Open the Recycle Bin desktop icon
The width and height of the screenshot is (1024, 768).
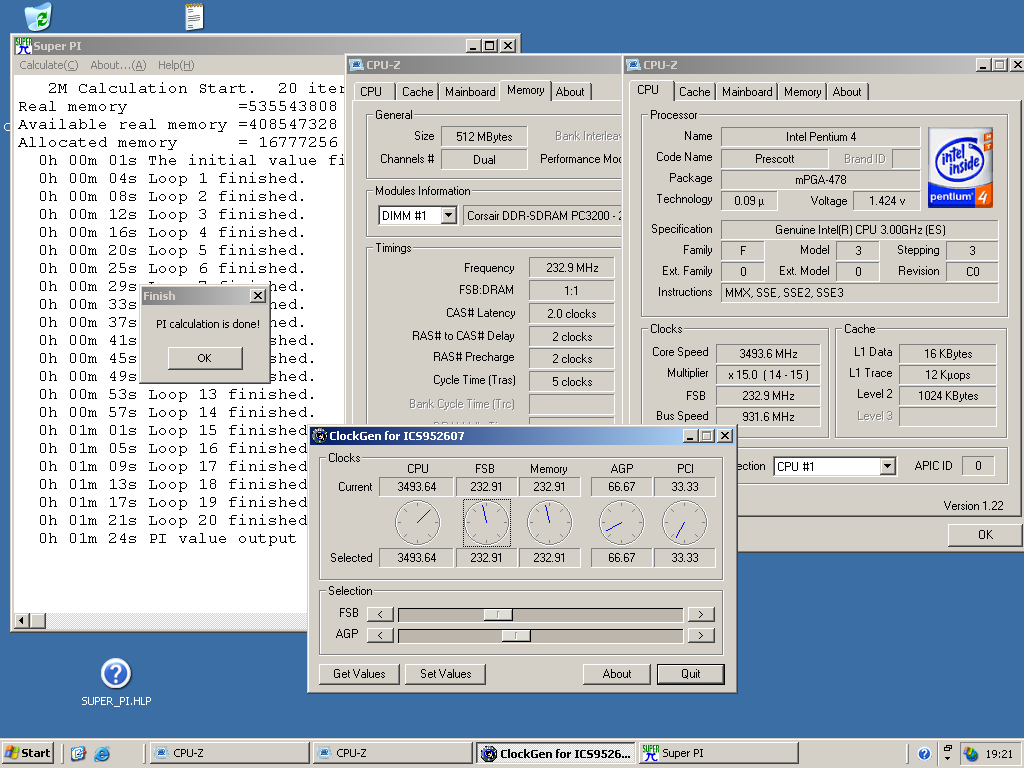coord(38,15)
